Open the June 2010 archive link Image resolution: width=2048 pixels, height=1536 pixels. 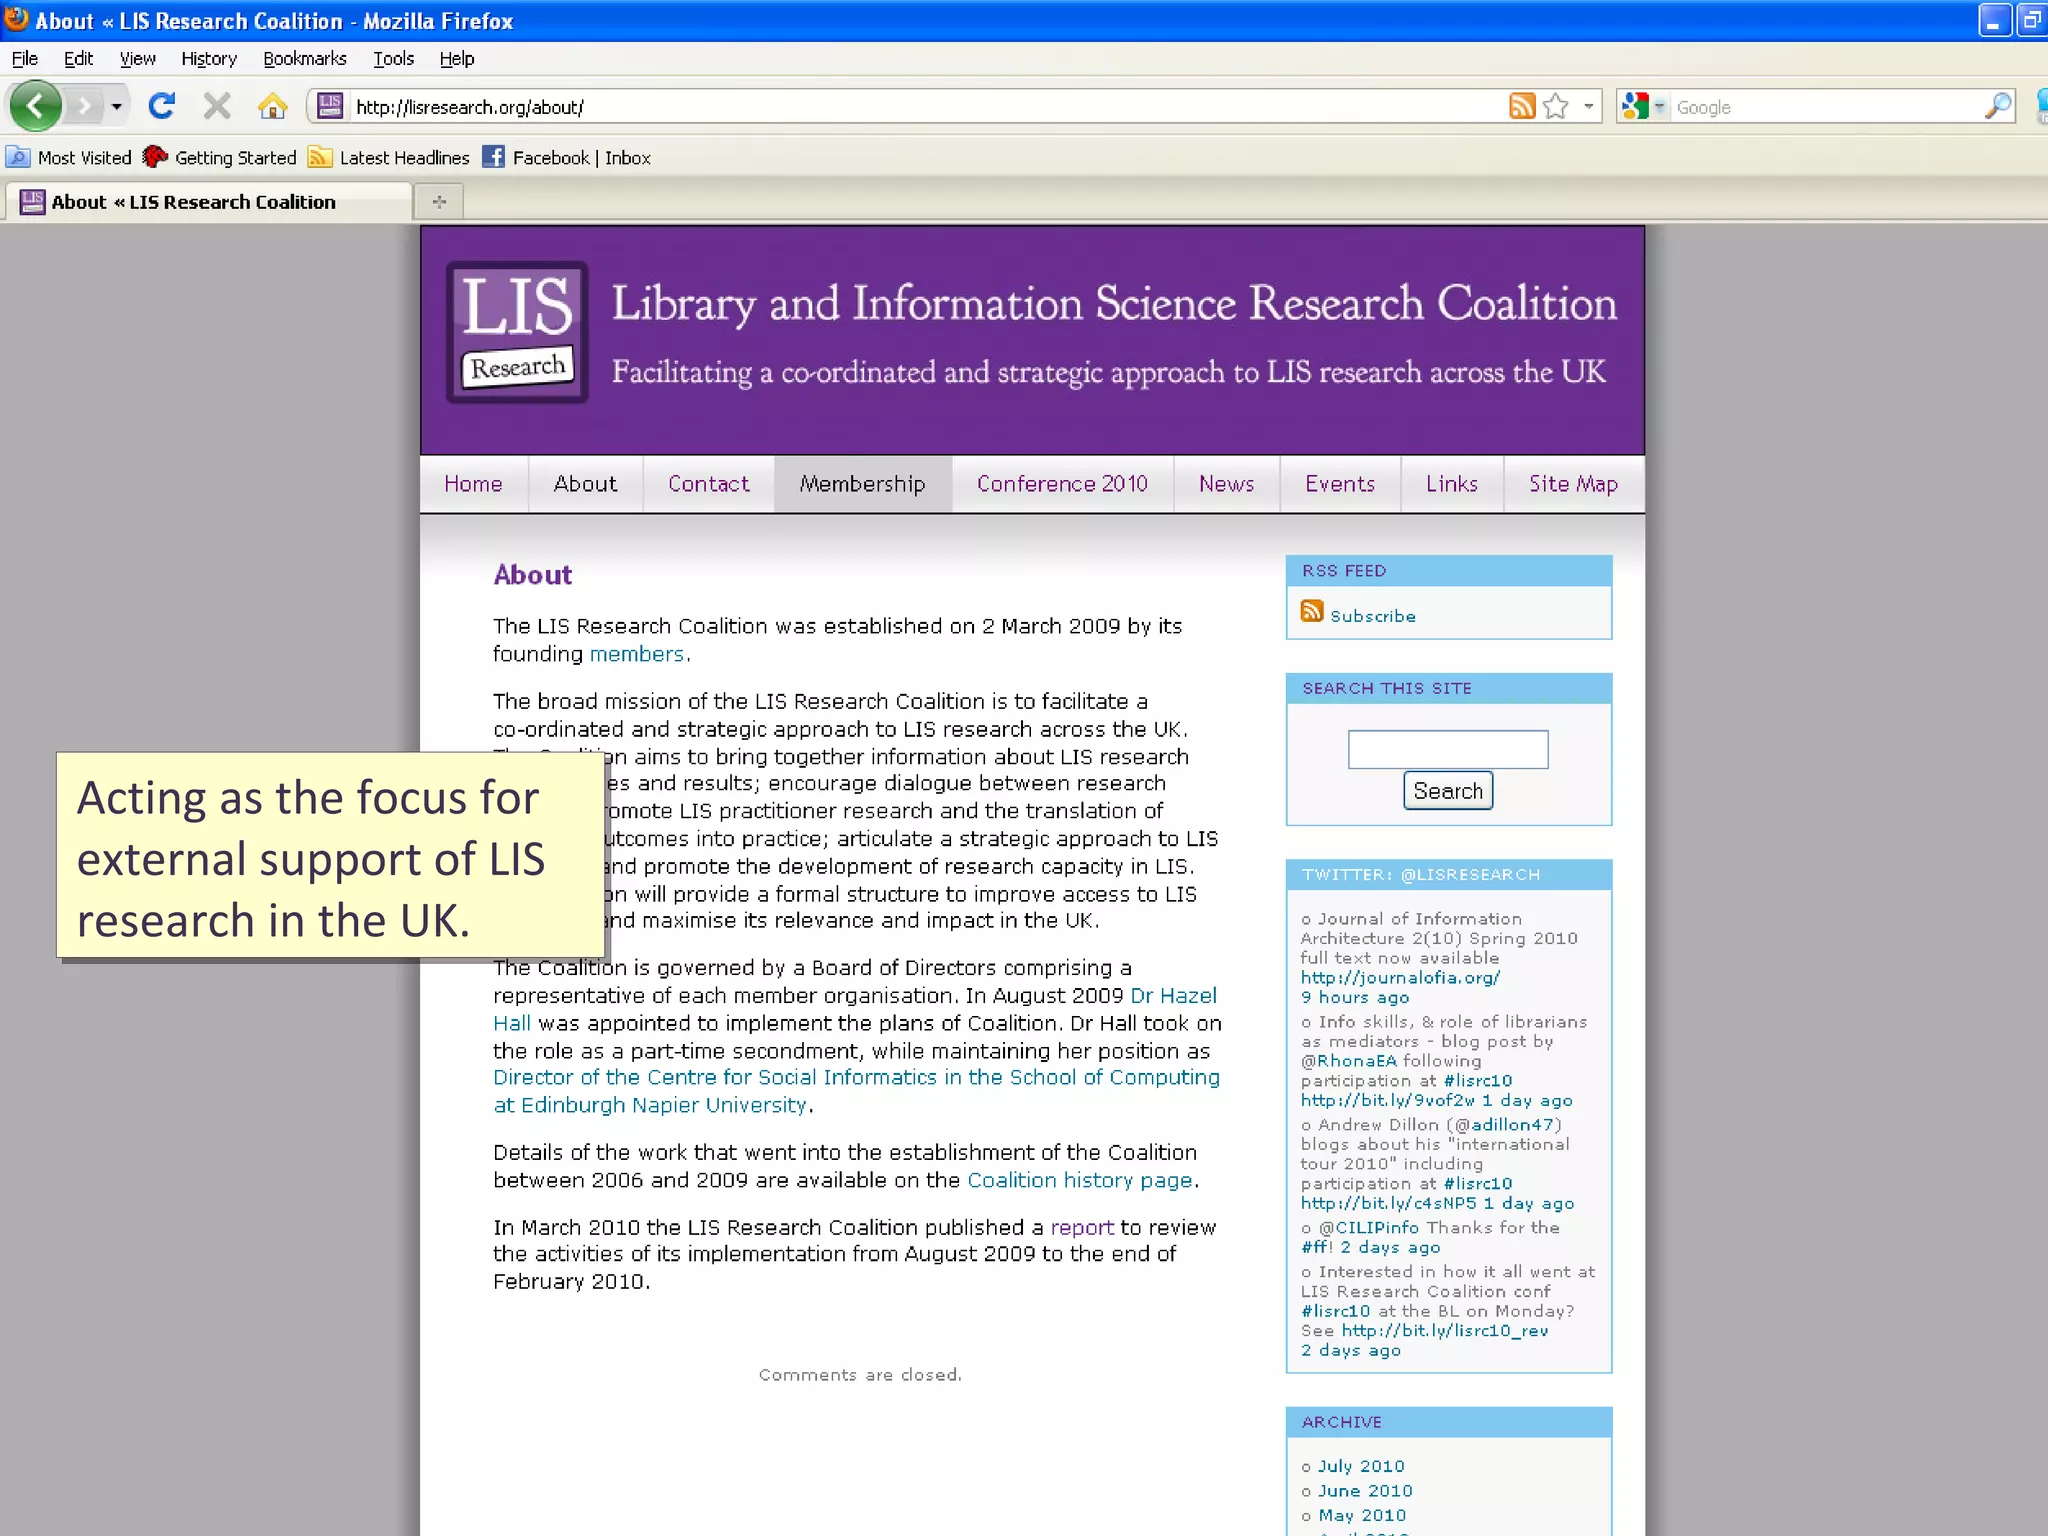[x=1365, y=1491]
